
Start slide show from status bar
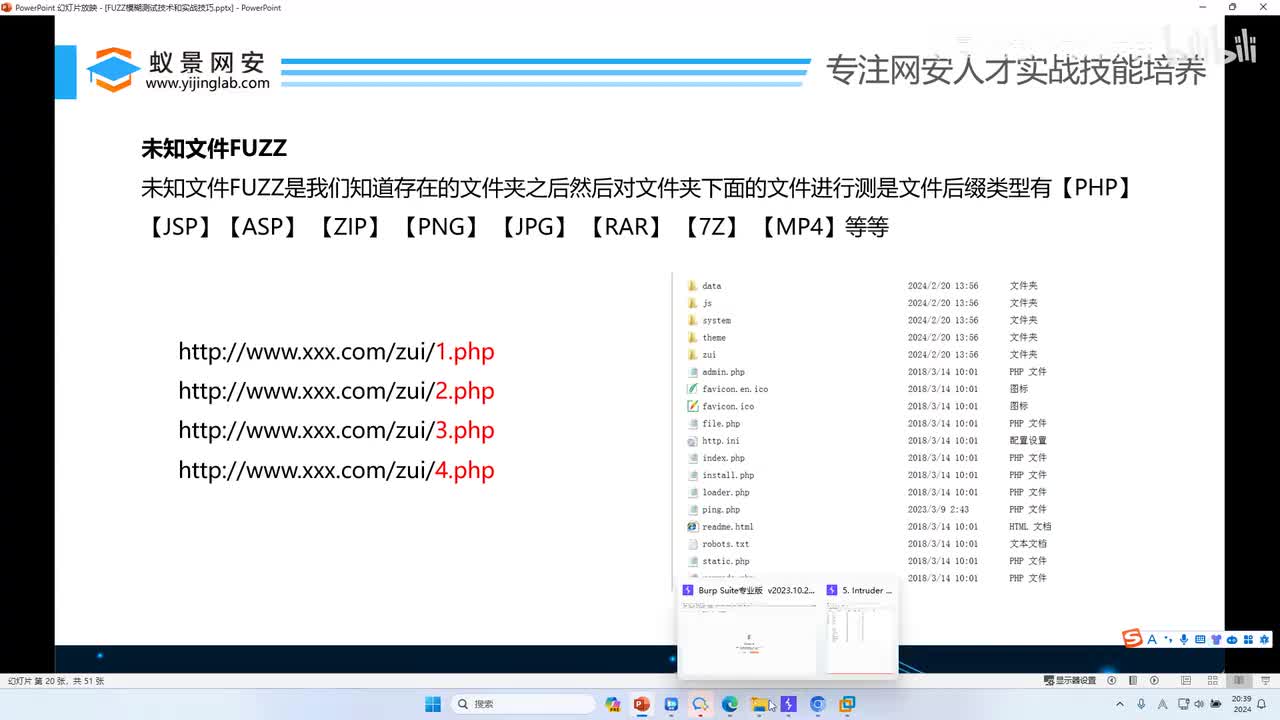pyautogui.click(x=1265, y=681)
